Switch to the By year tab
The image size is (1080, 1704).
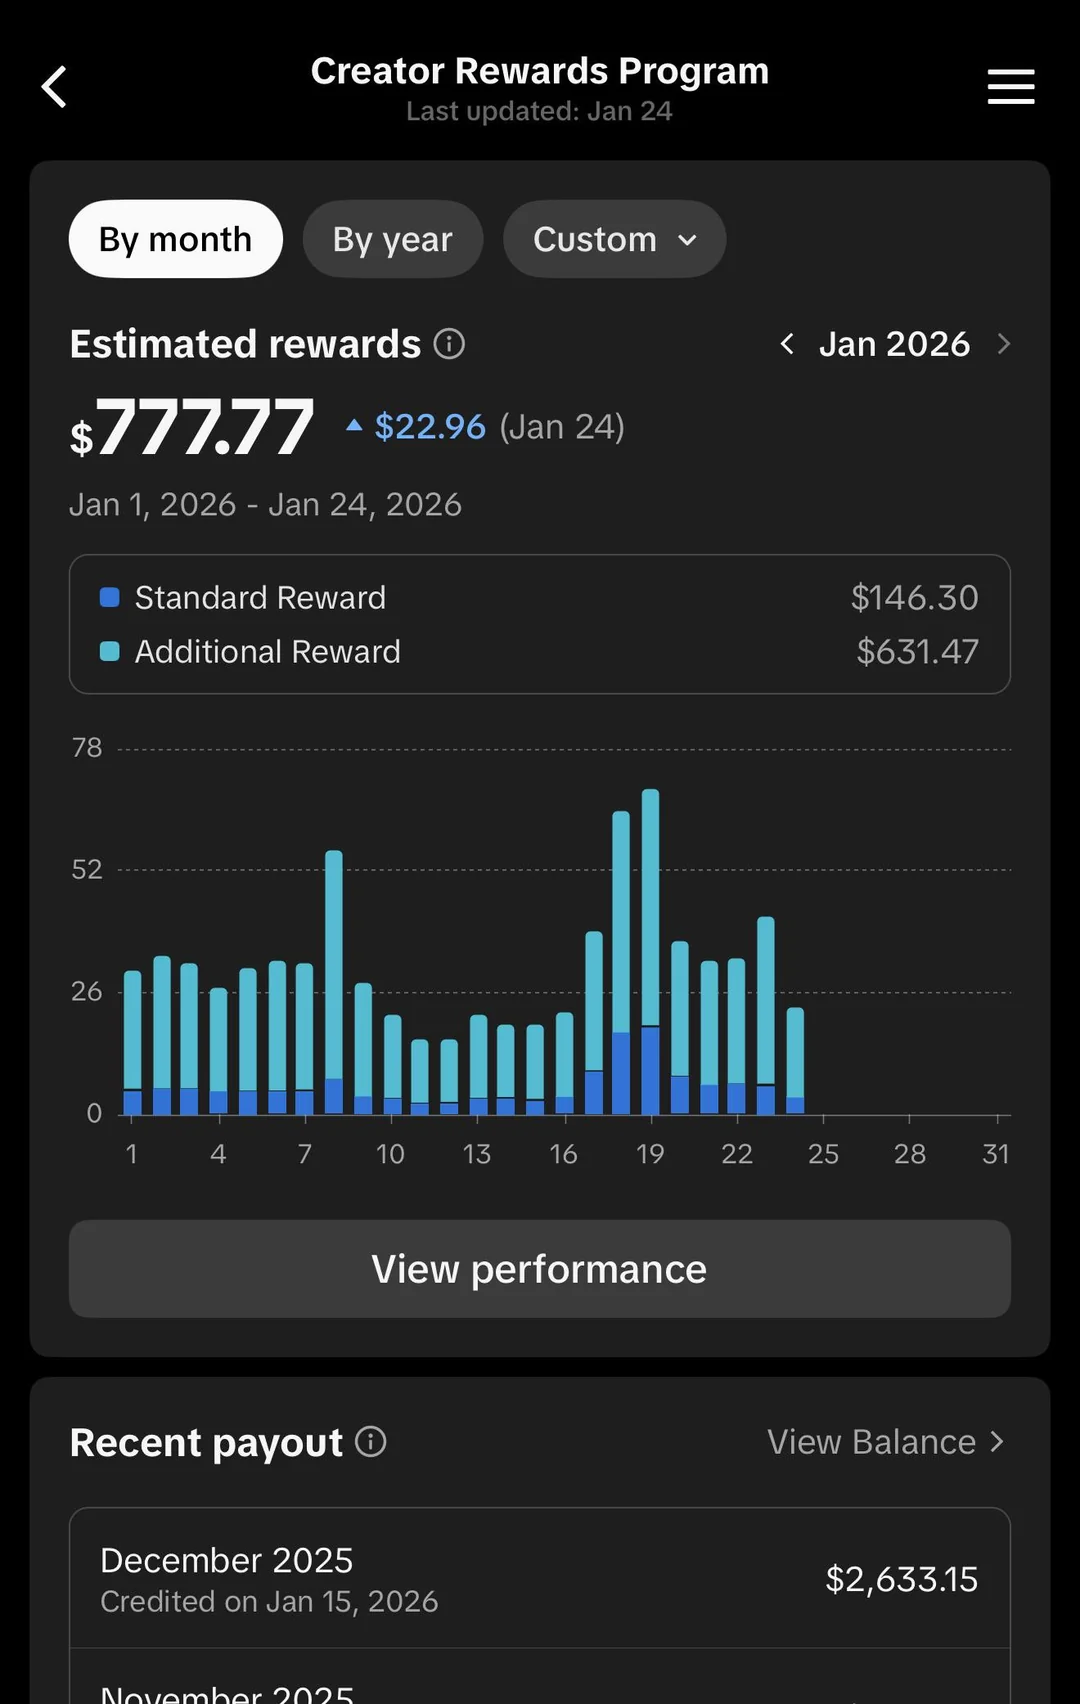(x=393, y=240)
